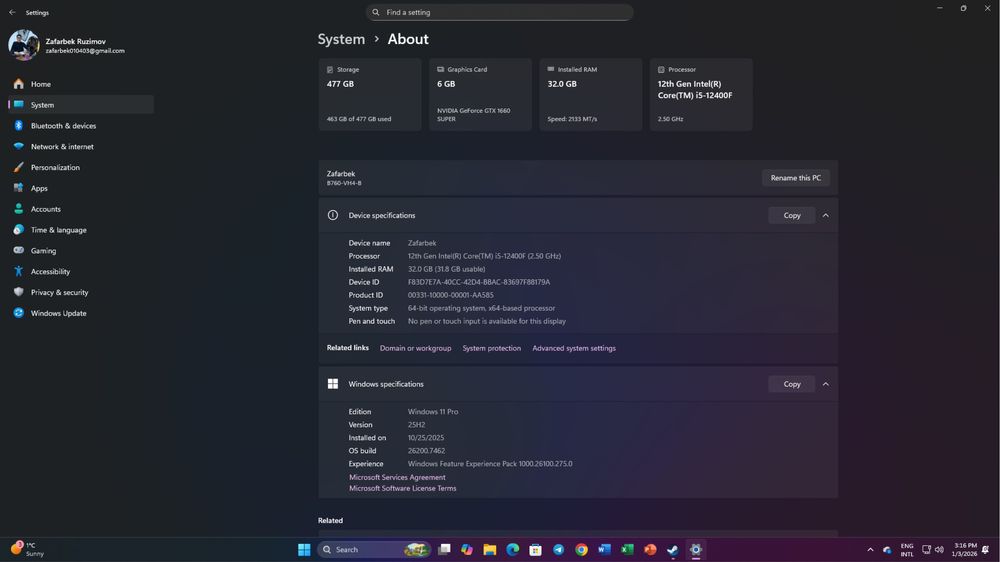
Task: Open ENG INTL language switcher
Action: click(907, 550)
